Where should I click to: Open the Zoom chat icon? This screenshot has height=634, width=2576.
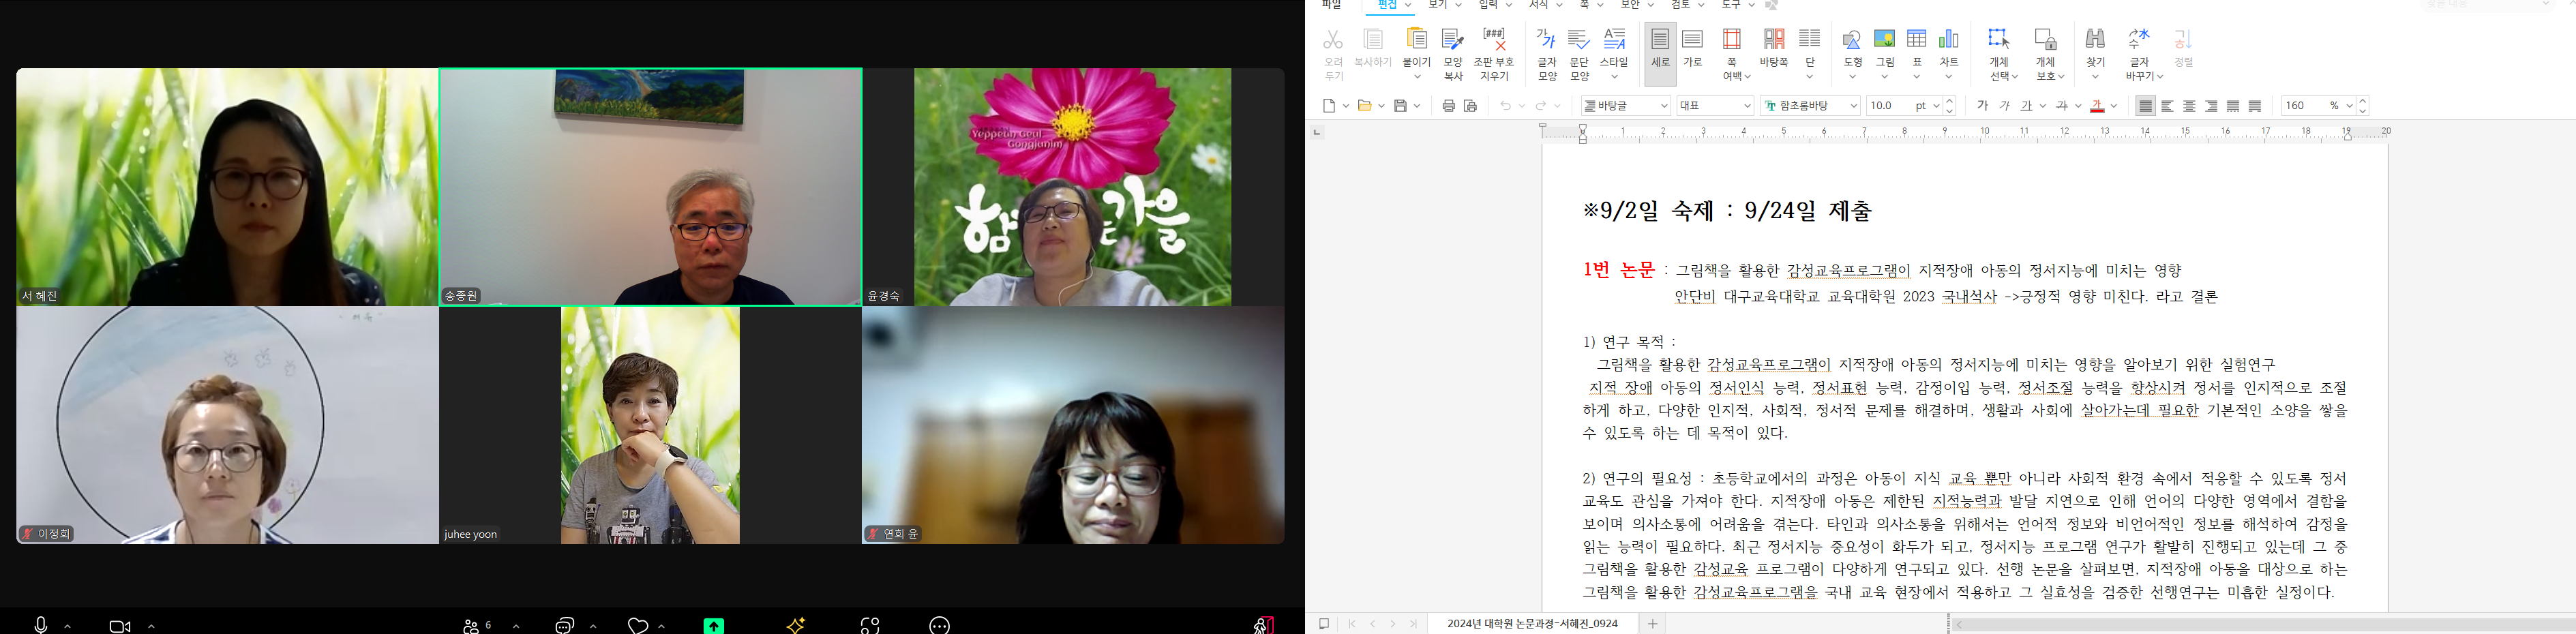pyautogui.click(x=565, y=626)
